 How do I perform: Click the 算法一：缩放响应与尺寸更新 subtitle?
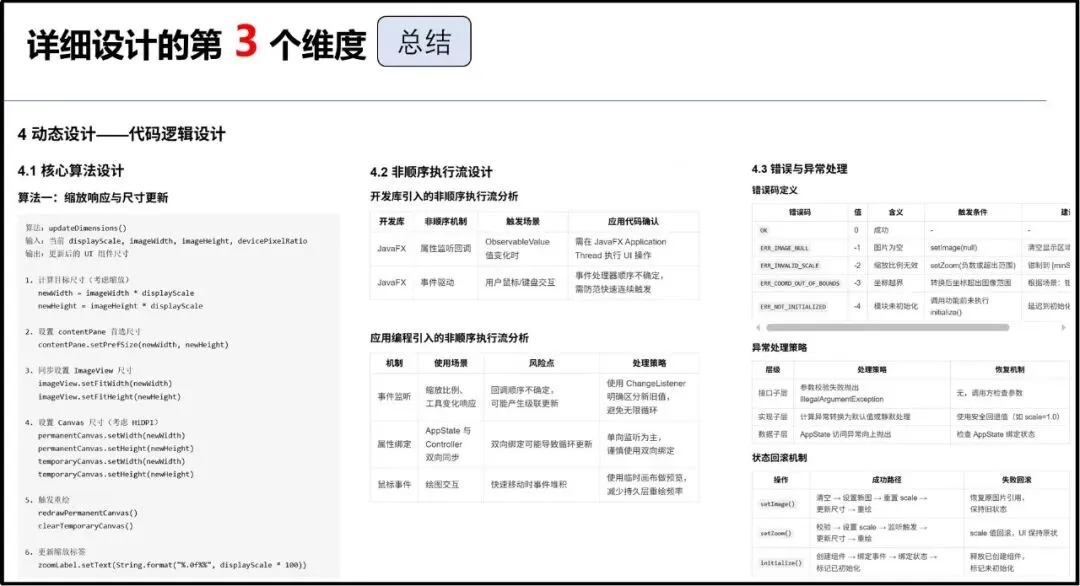point(93,198)
